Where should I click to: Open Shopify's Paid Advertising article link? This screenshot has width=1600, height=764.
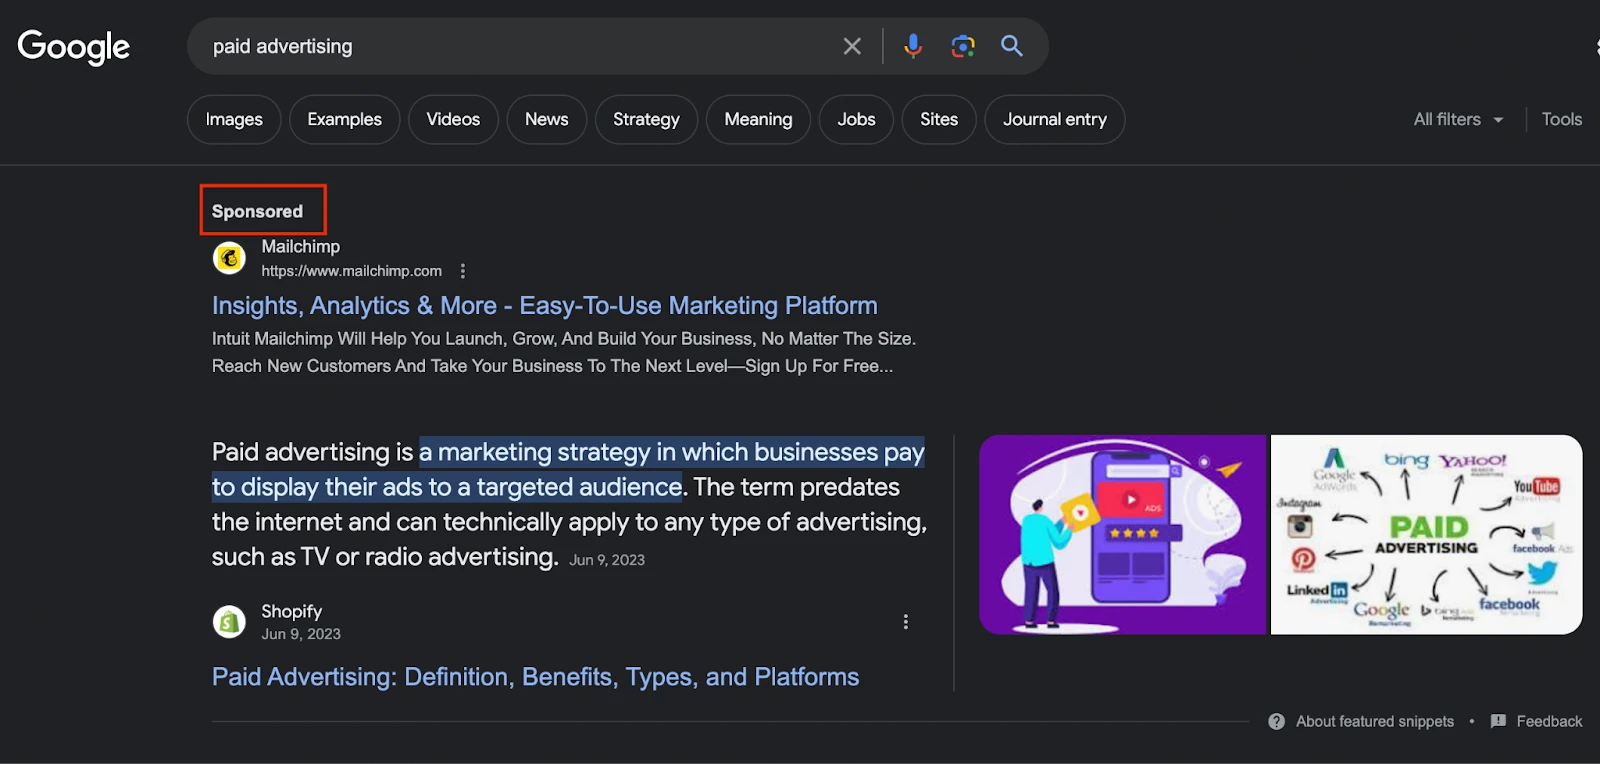[x=536, y=677]
